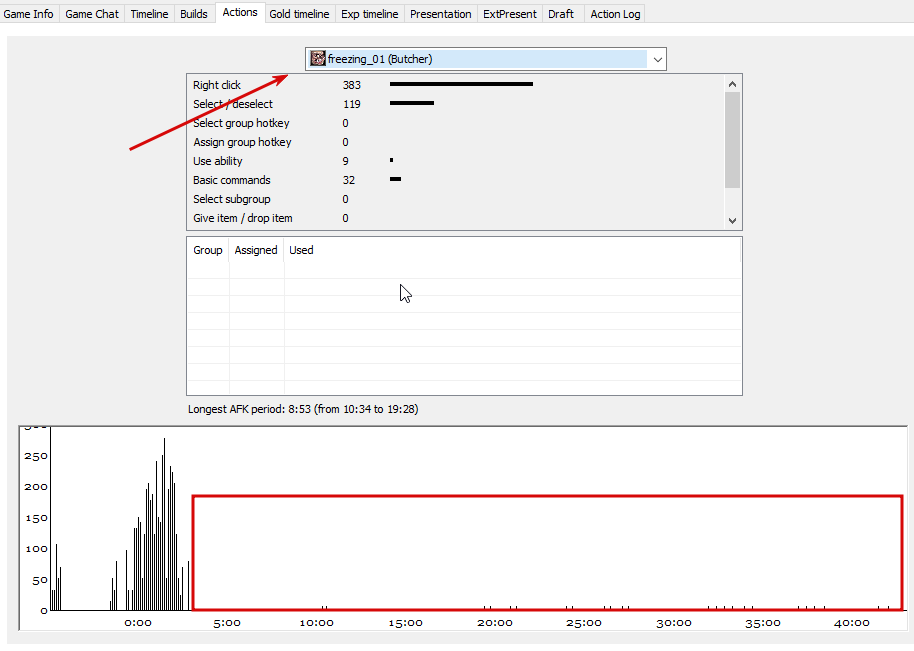Select the Select group hotkey row

click(455, 123)
